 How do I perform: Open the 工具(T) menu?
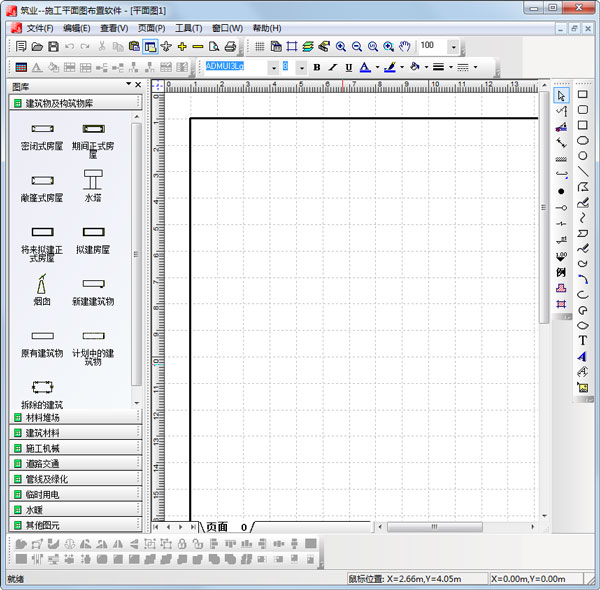tap(189, 28)
